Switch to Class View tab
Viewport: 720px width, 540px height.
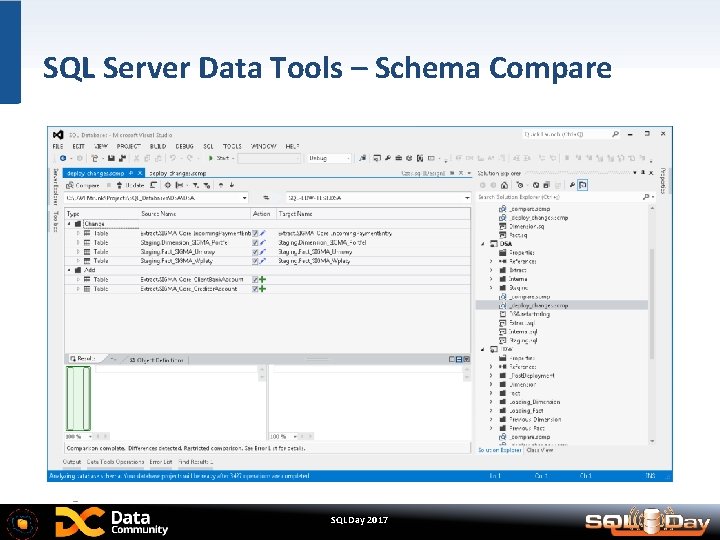540,450
